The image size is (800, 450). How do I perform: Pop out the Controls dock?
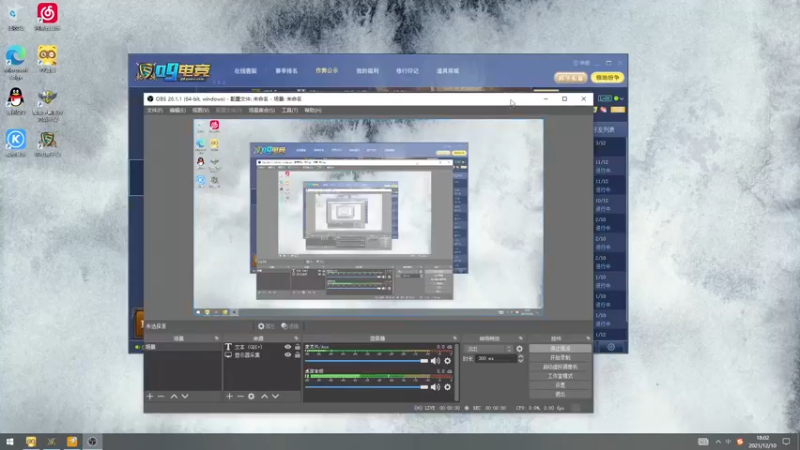[588, 338]
